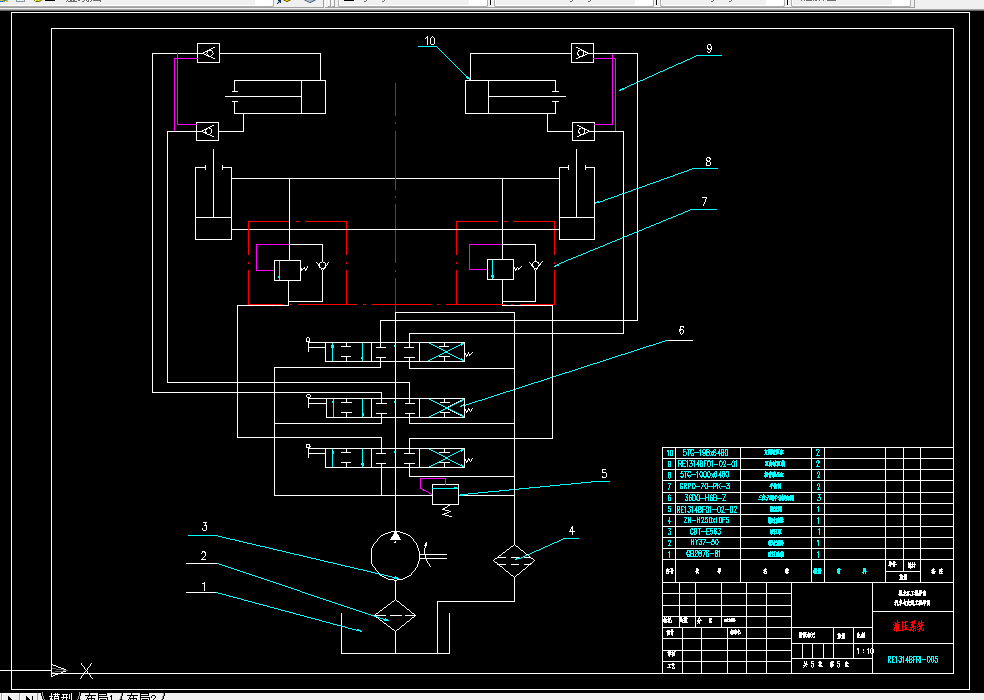Click callout number 2 label
984x700 pixels.
point(203,556)
